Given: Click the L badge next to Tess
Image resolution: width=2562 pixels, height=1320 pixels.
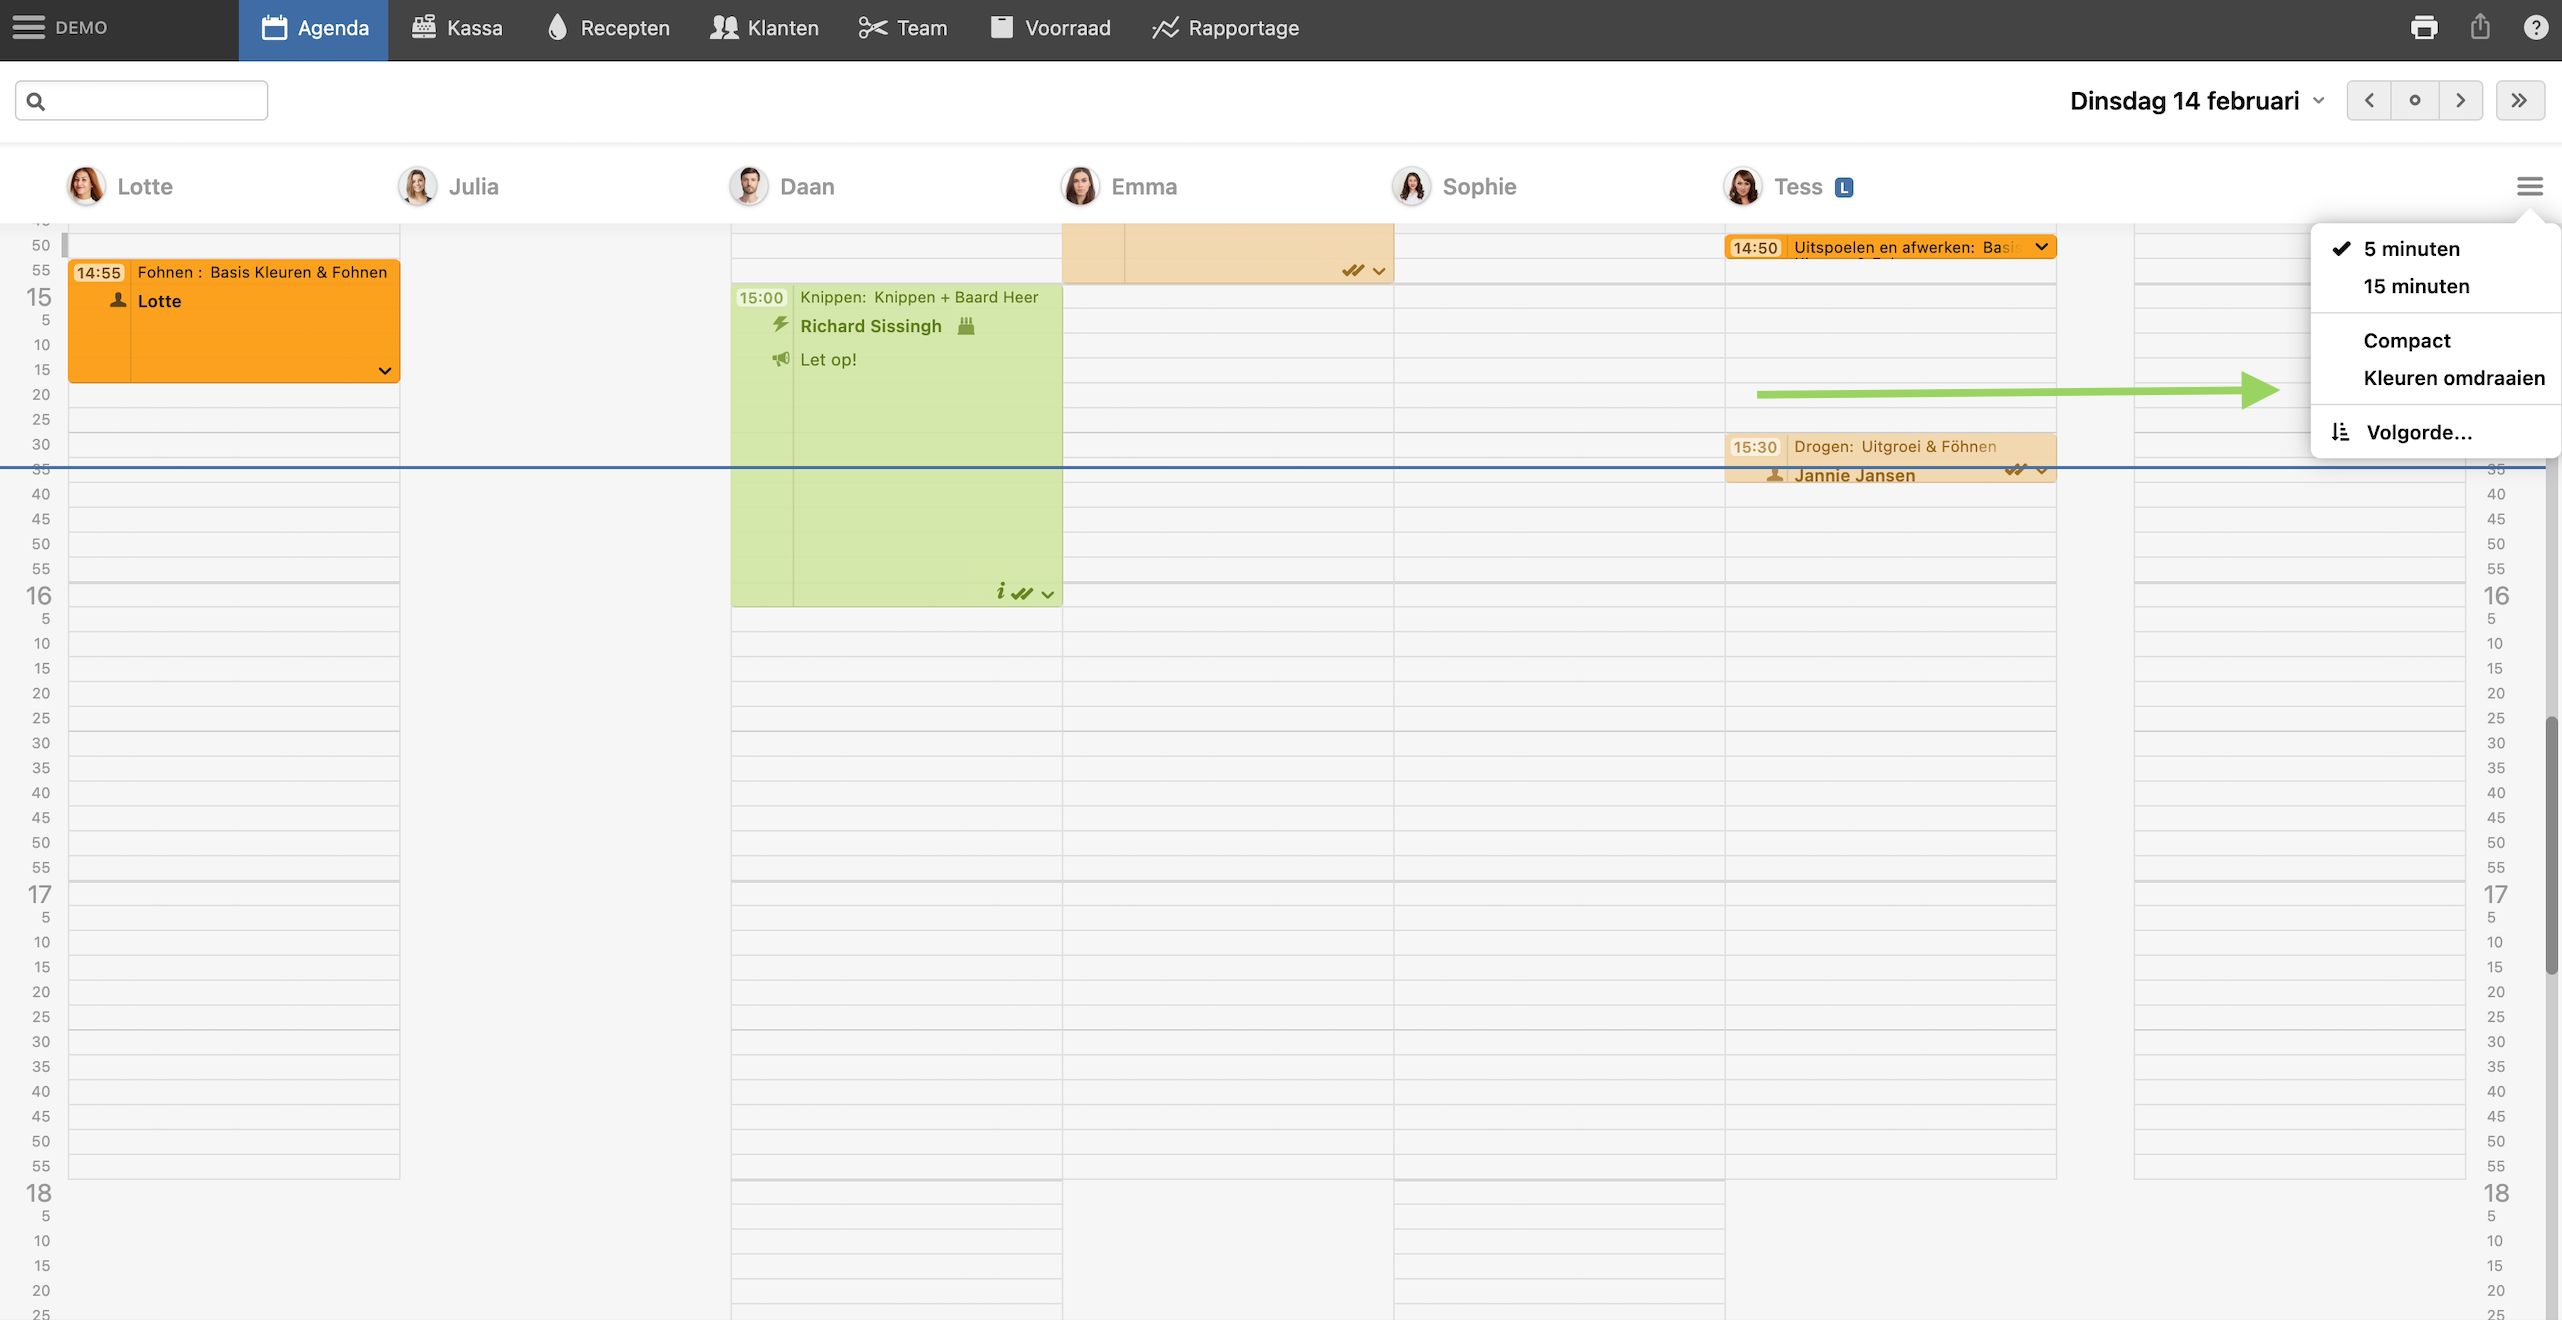Looking at the screenshot, I should [x=1845, y=187].
